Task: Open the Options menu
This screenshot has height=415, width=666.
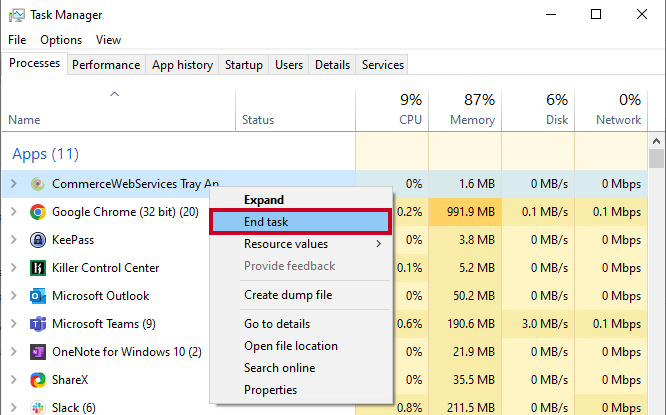Action: 61,40
